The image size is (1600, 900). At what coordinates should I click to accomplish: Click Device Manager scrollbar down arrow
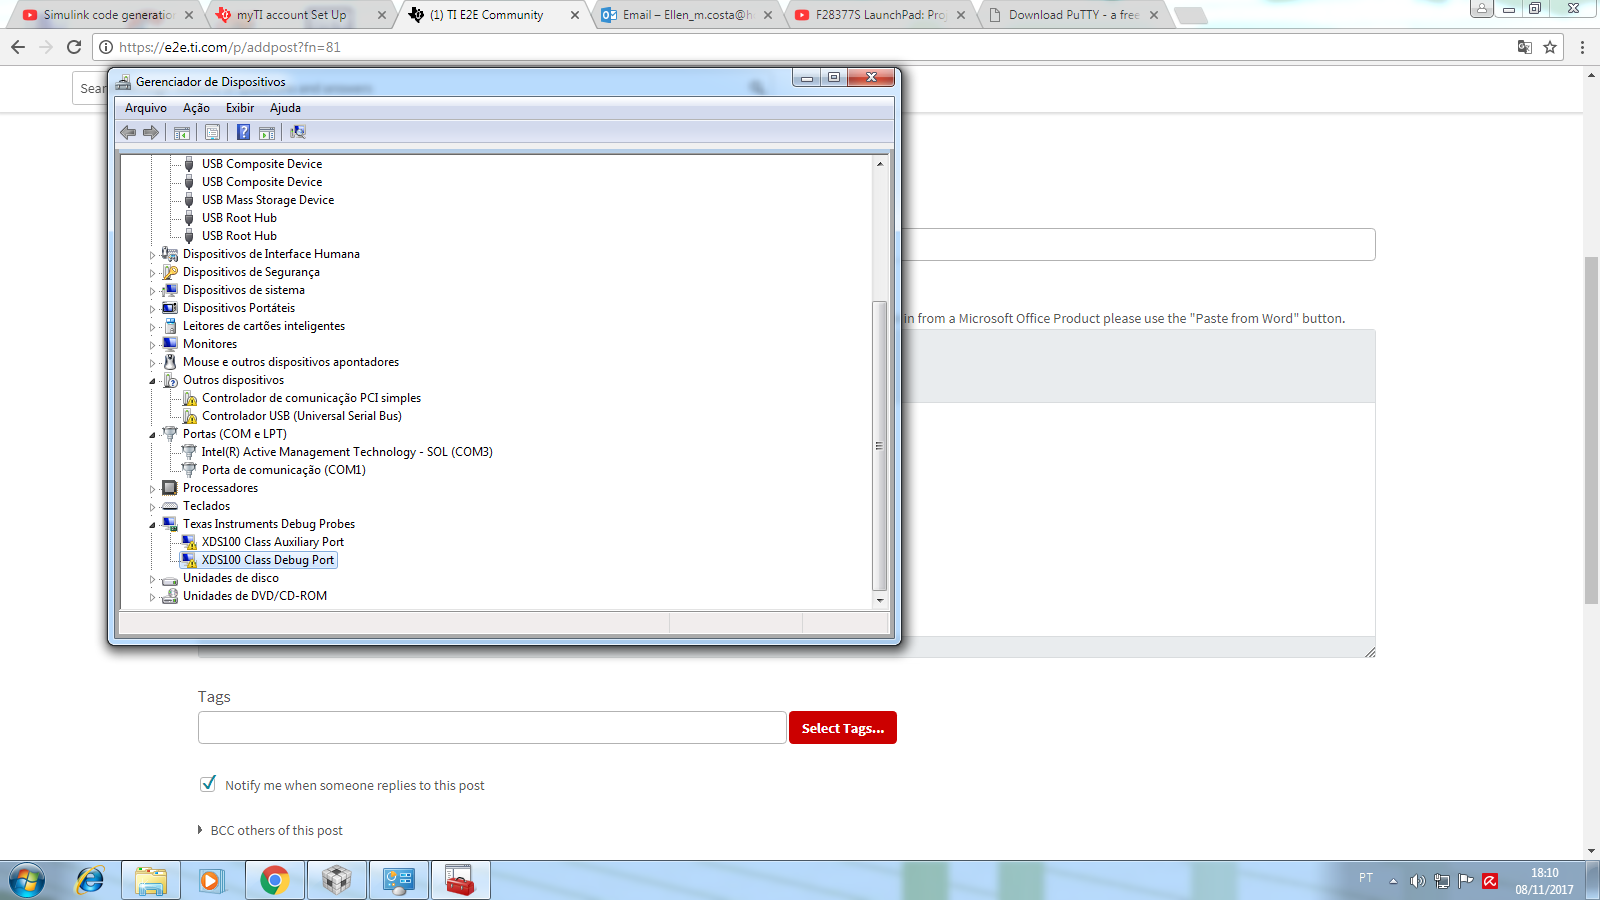pyautogui.click(x=880, y=600)
